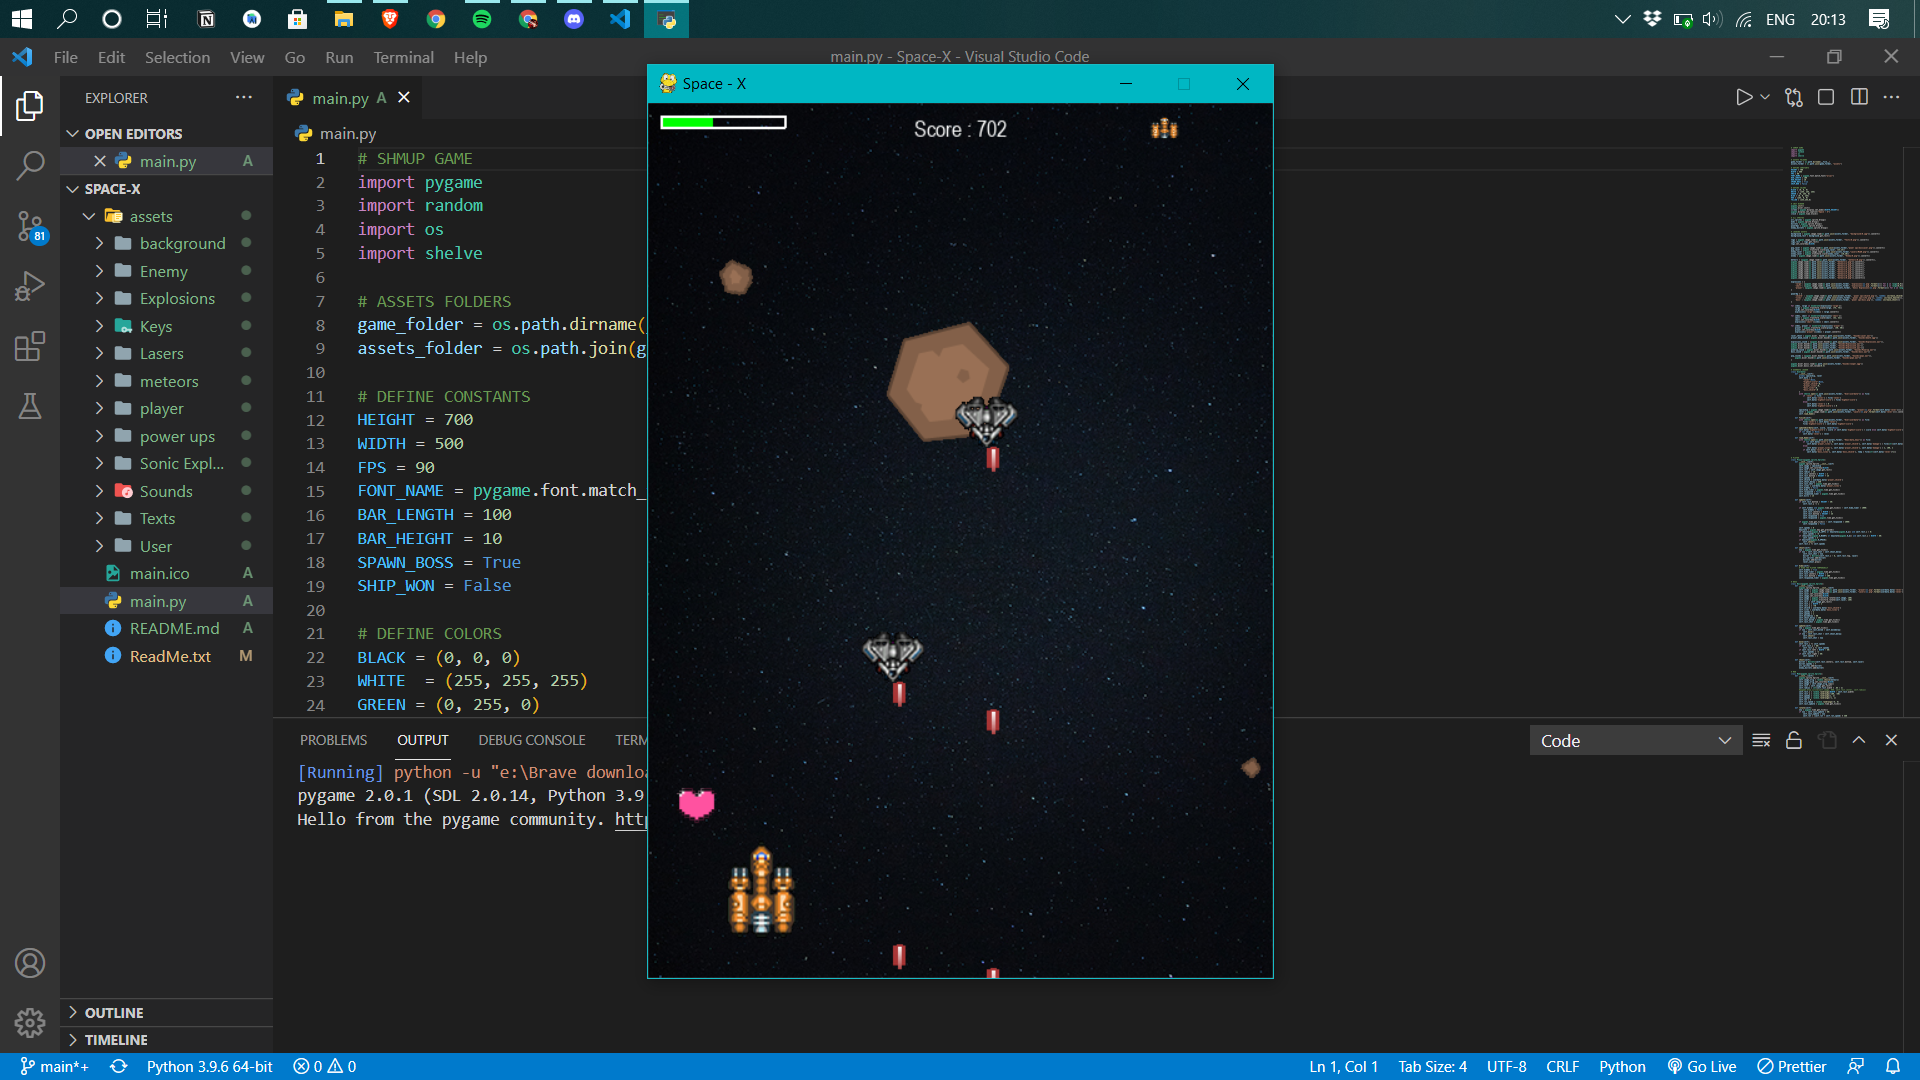The width and height of the screenshot is (1920, 1080).
Task: Open Source Control view with 81 badge
Action: 30,226
